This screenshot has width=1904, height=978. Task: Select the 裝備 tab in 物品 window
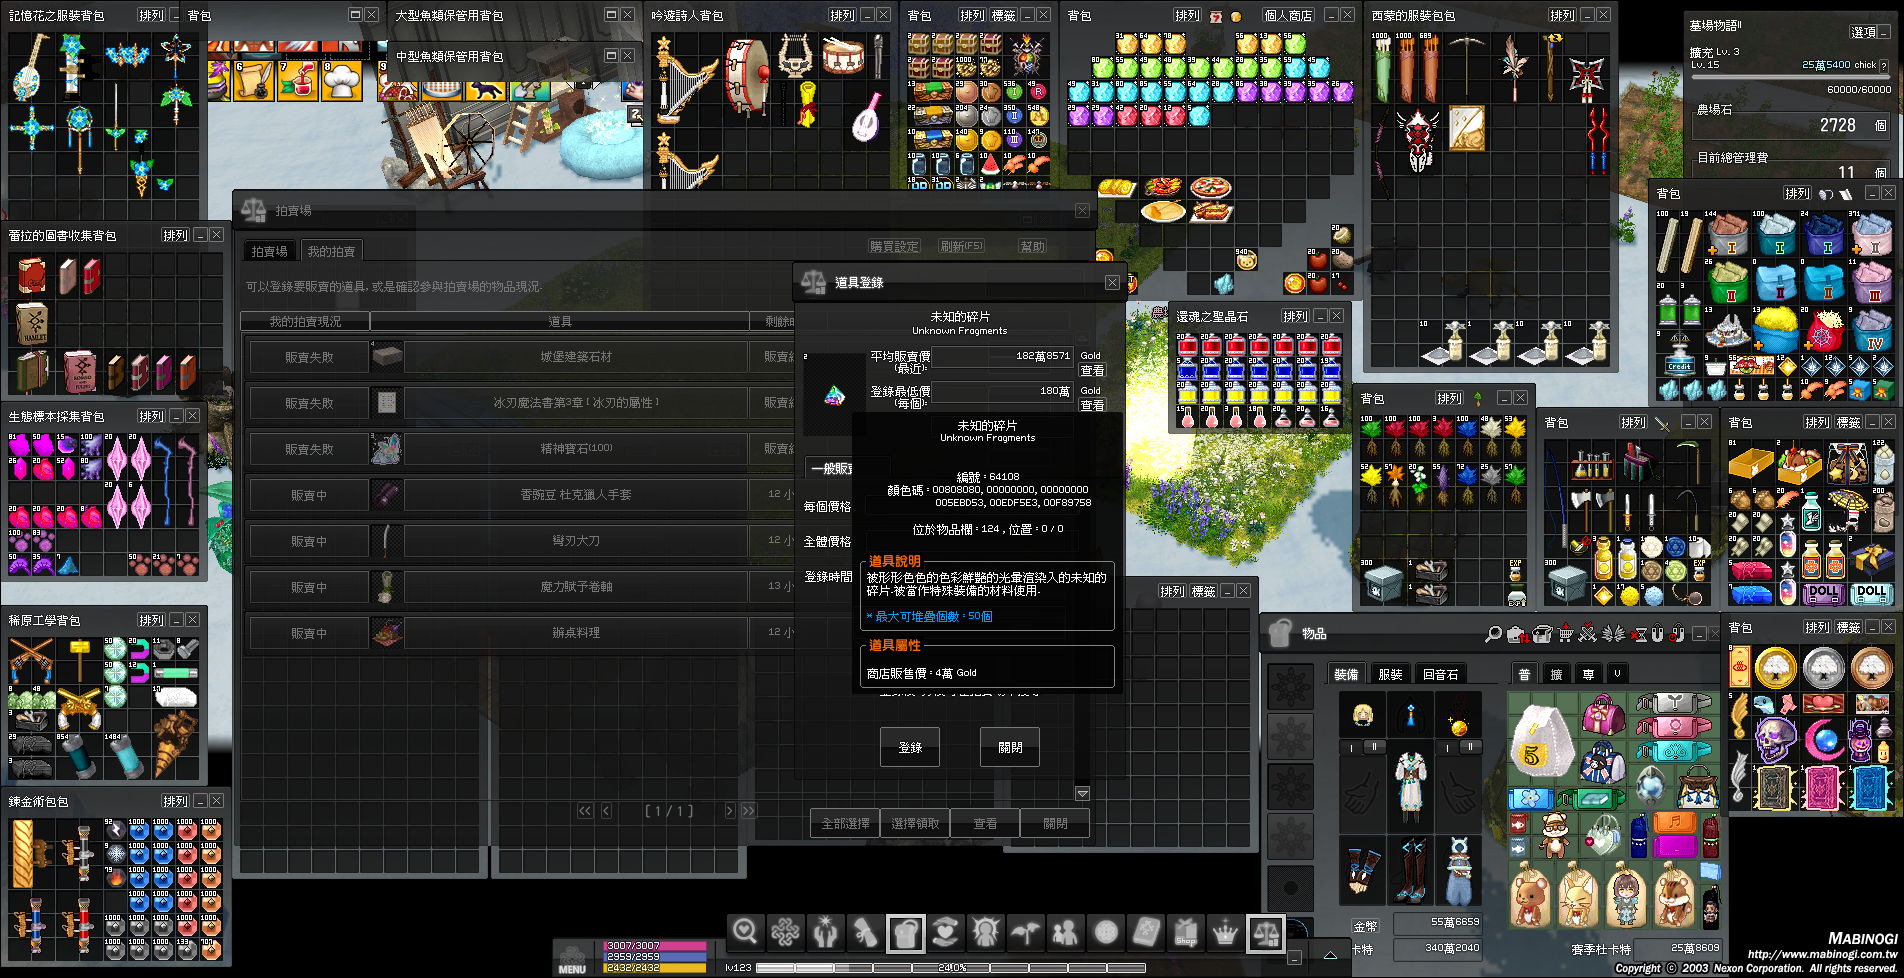1347,674
